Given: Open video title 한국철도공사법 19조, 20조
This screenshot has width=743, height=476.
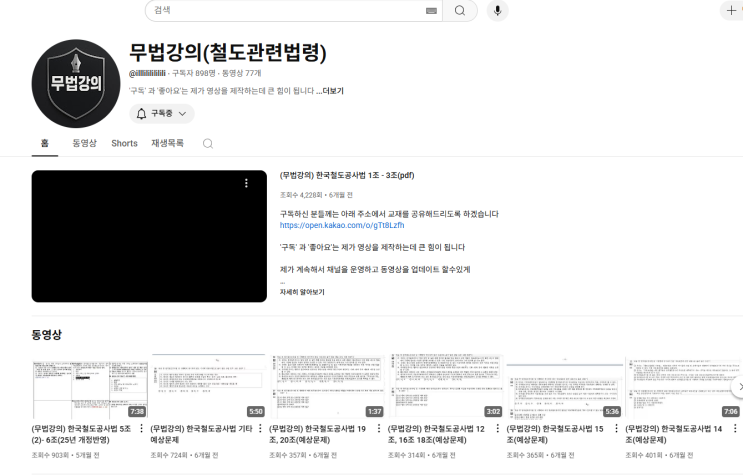Looking at the screenshot, I should pos(317,434).
